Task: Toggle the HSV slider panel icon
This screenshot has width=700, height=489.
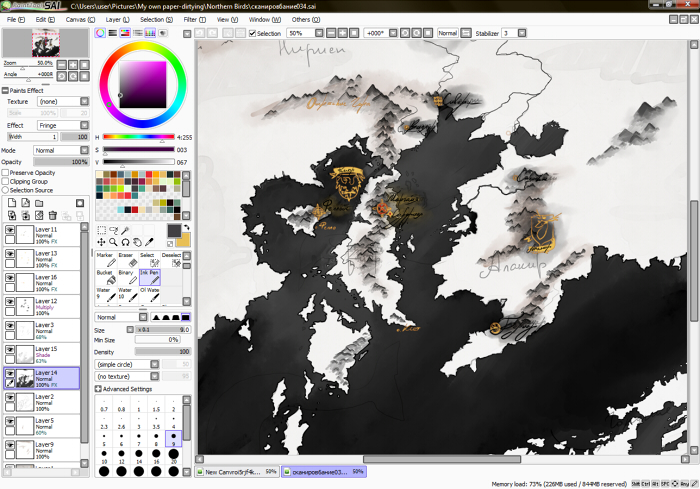Action: (x=125, y=33)
